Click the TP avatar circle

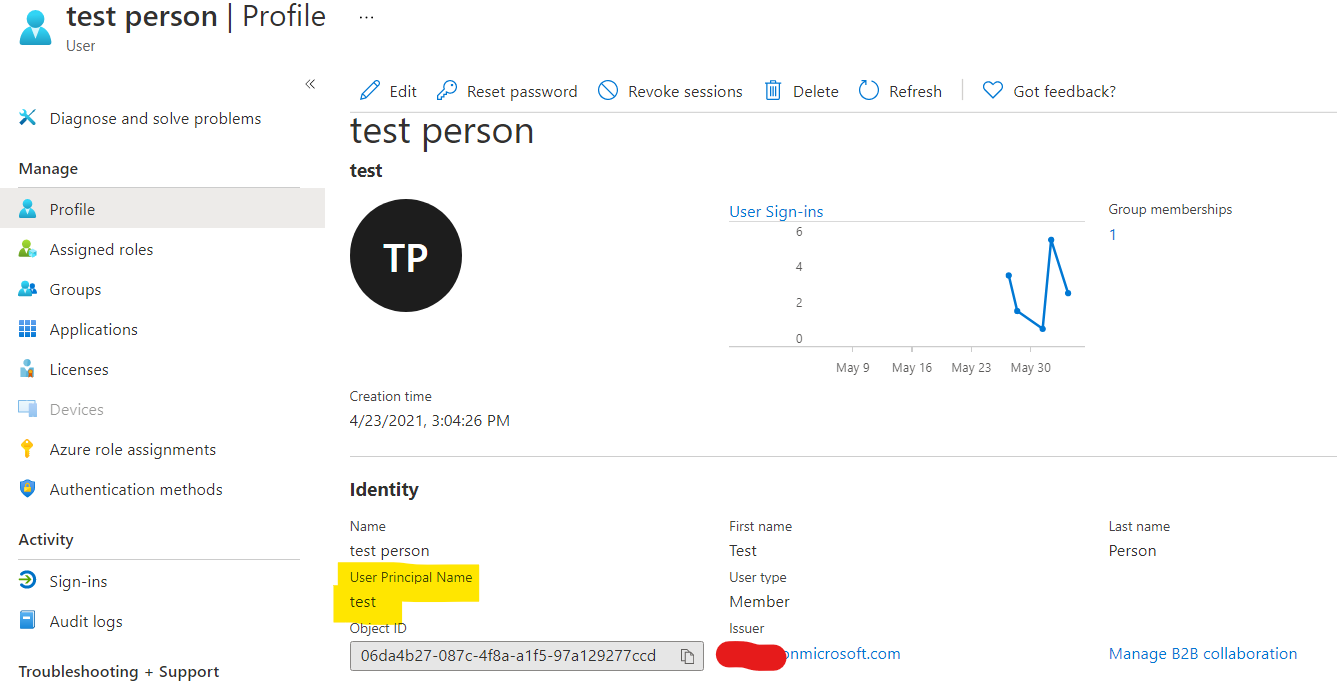pyautogui.click(x=406, y=256)
